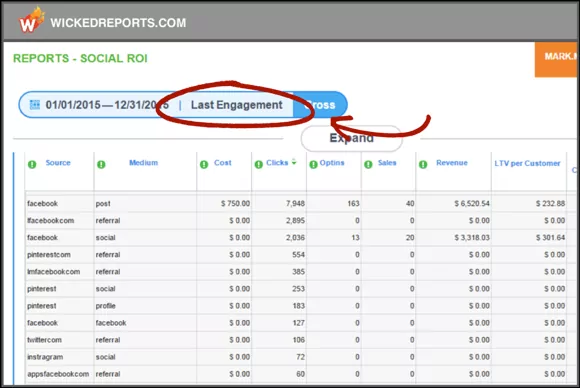Click the calendar icon in date range

[x=34, y=105]
